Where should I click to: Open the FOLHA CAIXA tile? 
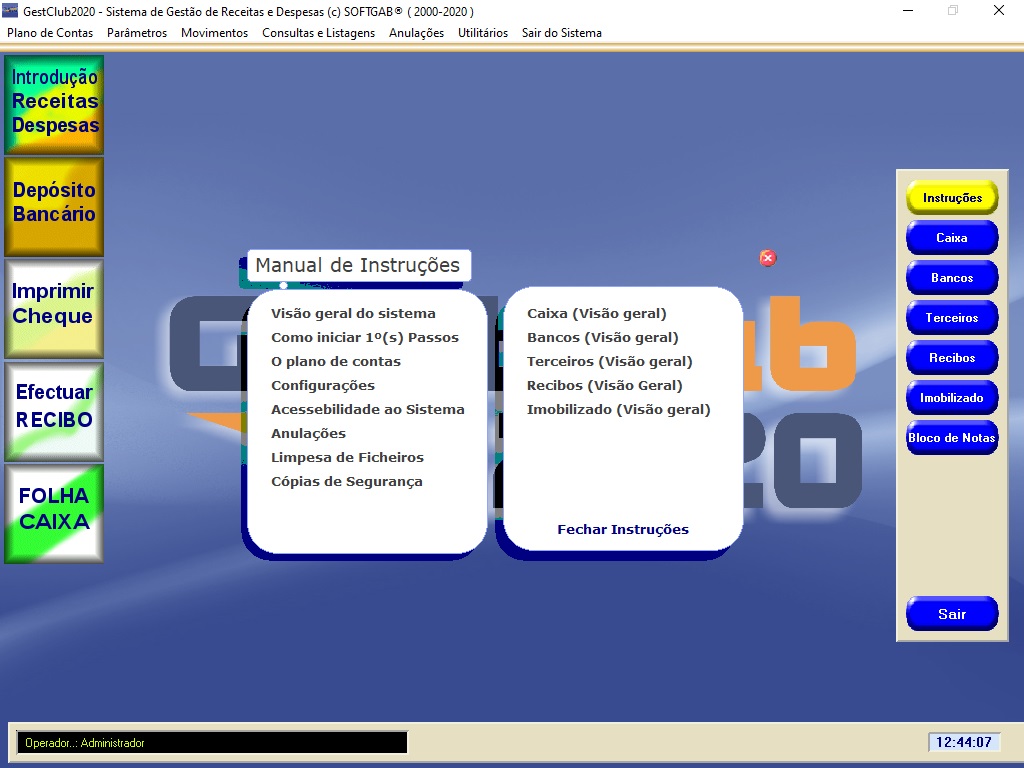[54, 511]
